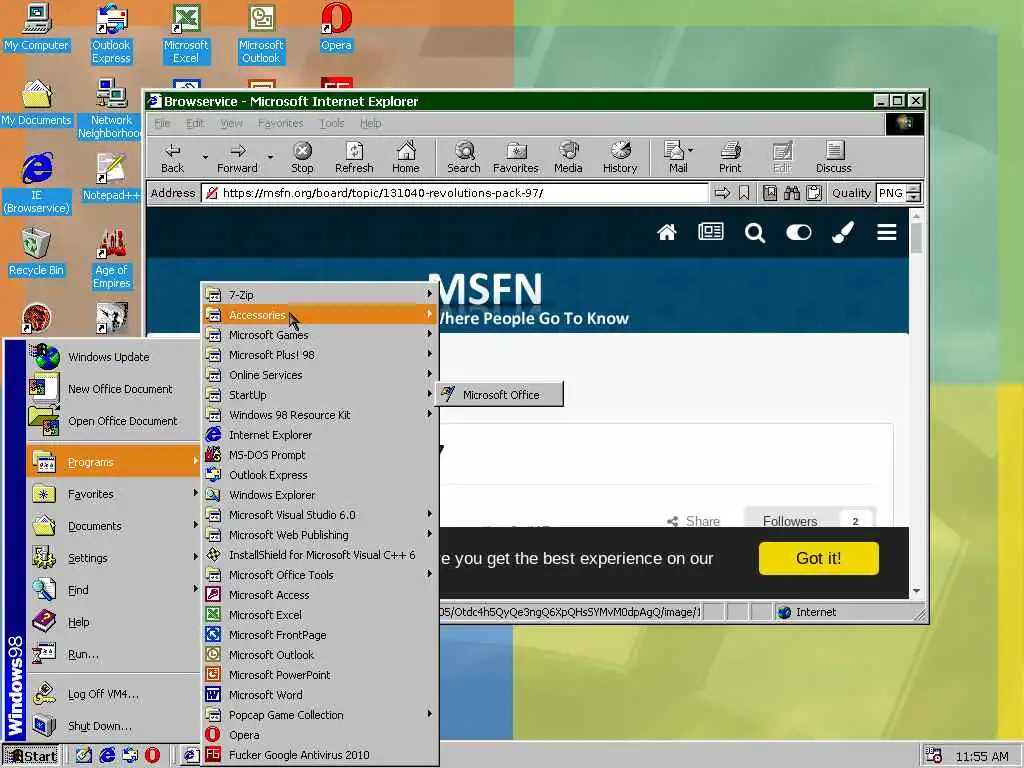Open the Accessories menu entry
Screen dimensions: 1024x768
pyautogui.click(x=319, y=315)
